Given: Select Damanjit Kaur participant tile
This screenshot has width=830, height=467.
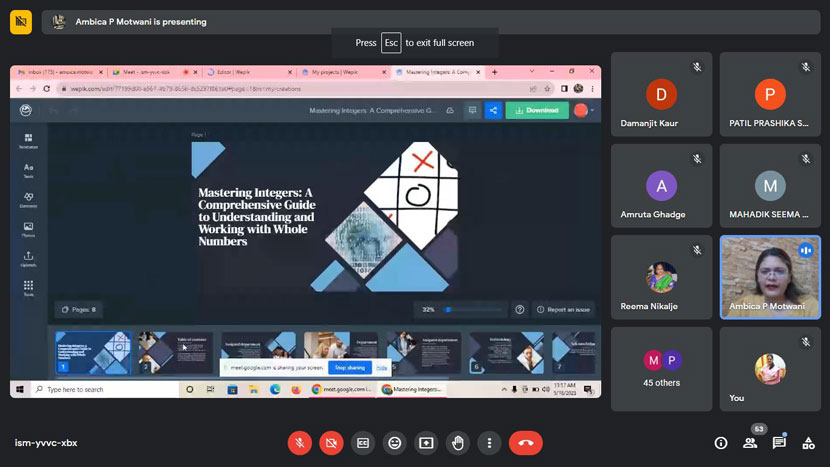Looking at the screenshot, I should pyautogui.click(x=661, y=94).
